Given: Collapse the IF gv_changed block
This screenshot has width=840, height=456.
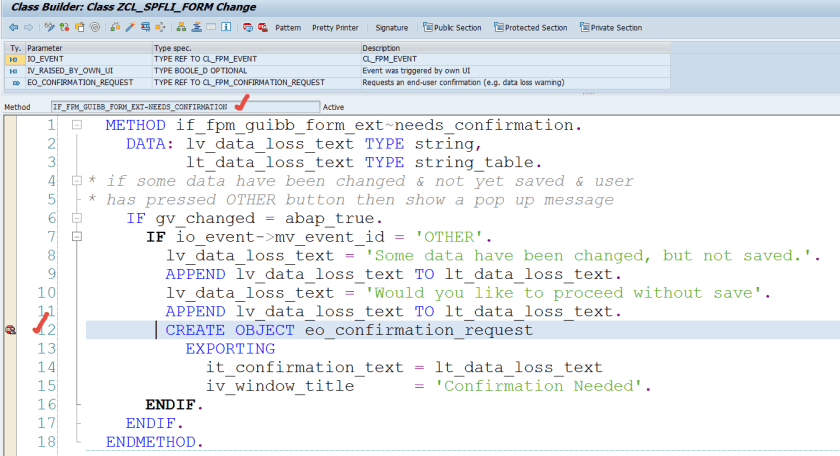Looking at the screenshot, I should pos(76,219).
